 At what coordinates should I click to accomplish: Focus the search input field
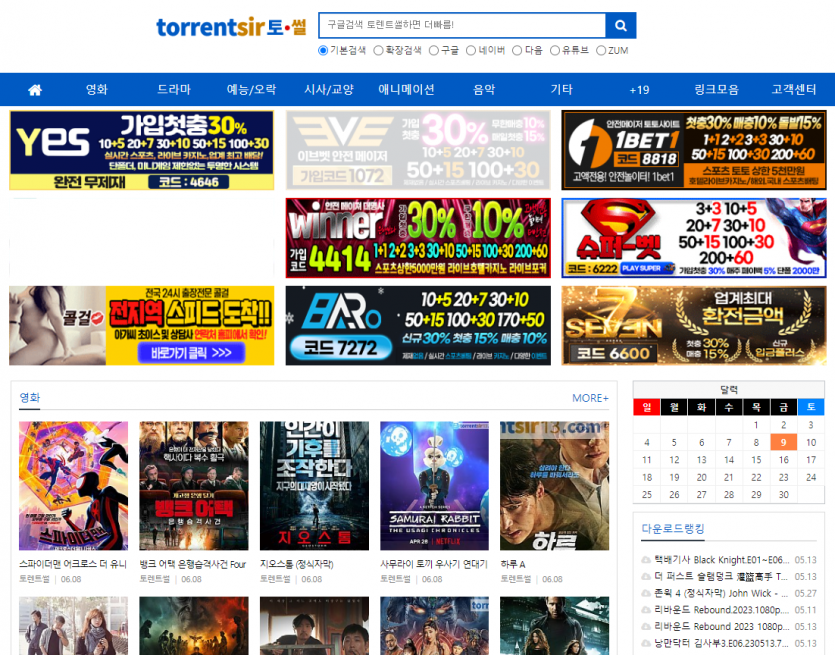[462, 25]
